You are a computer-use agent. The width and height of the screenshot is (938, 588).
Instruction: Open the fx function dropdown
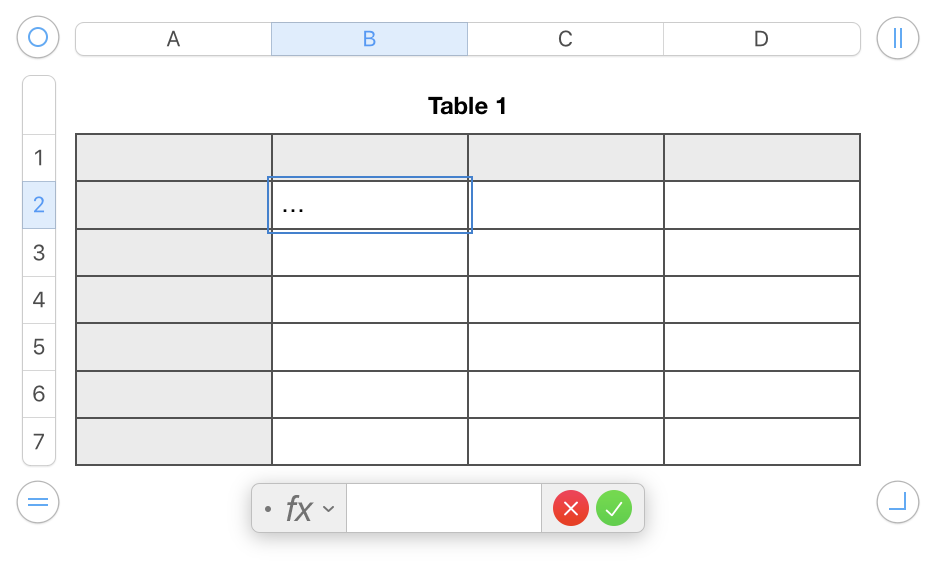point(309,509)
